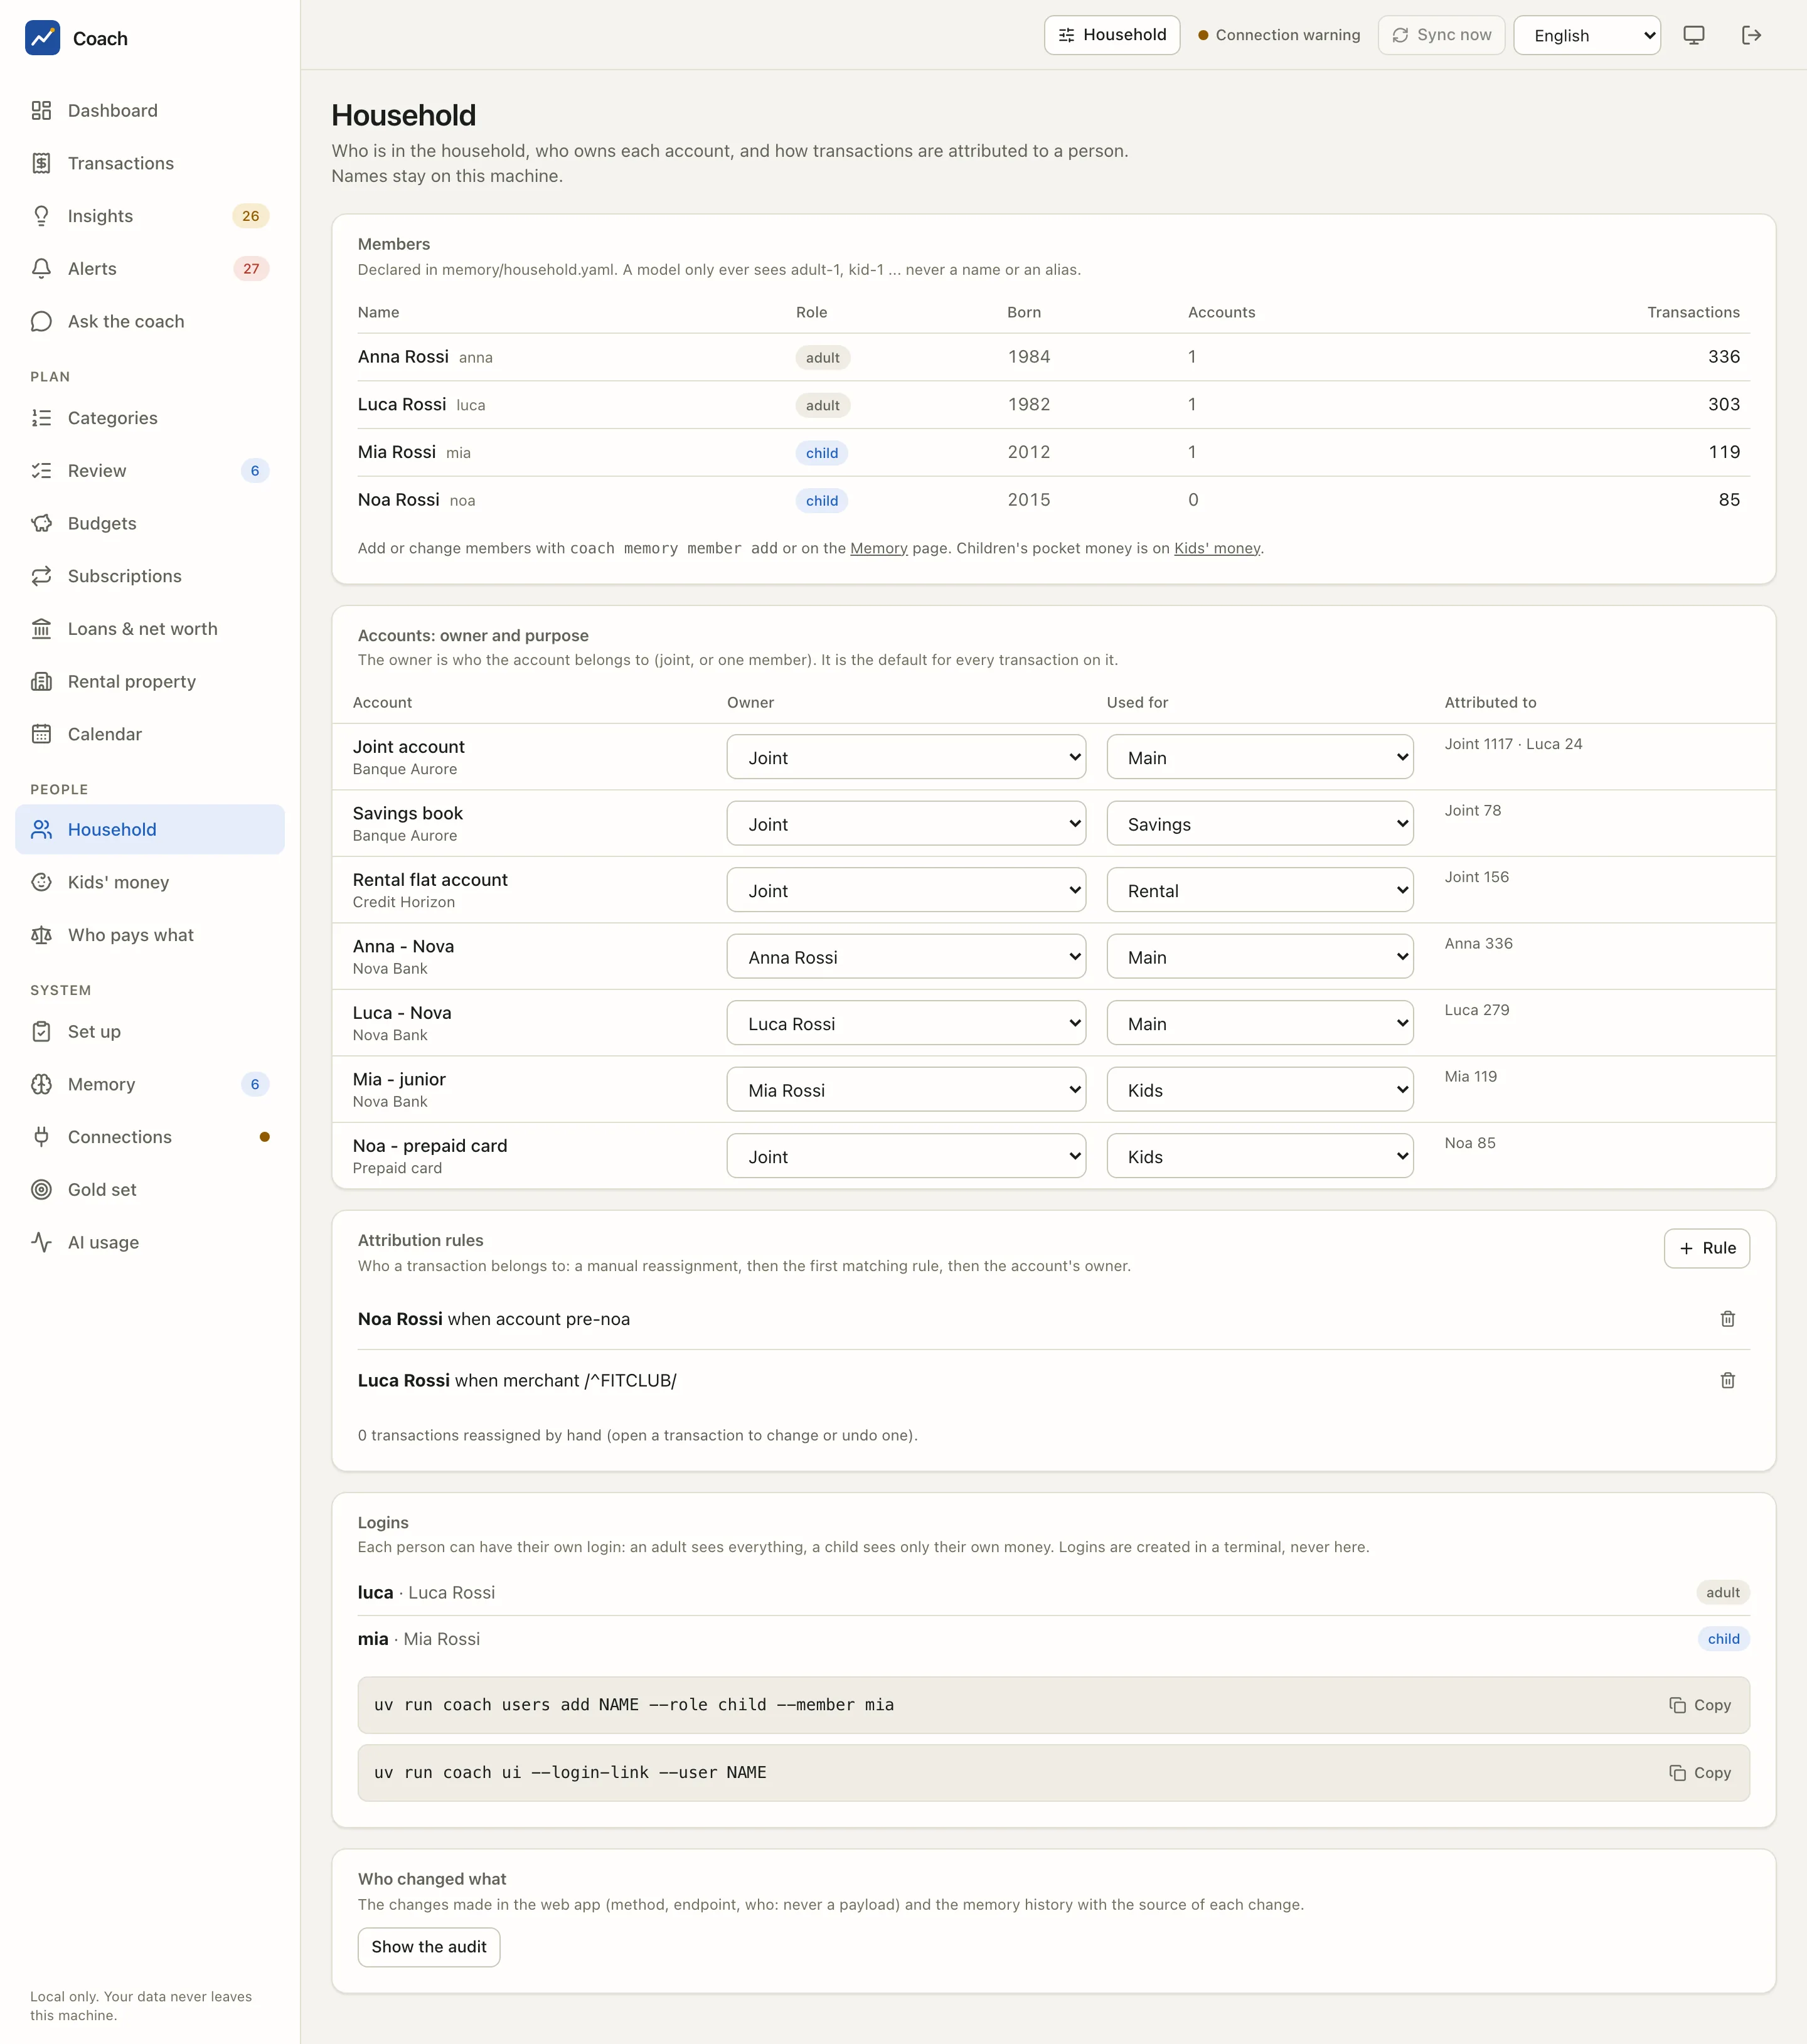The height and width of the screenshot is (2044, 1807).
Task: Open Owner dropdown for Mia - junior
Action: coord(906,1090)
